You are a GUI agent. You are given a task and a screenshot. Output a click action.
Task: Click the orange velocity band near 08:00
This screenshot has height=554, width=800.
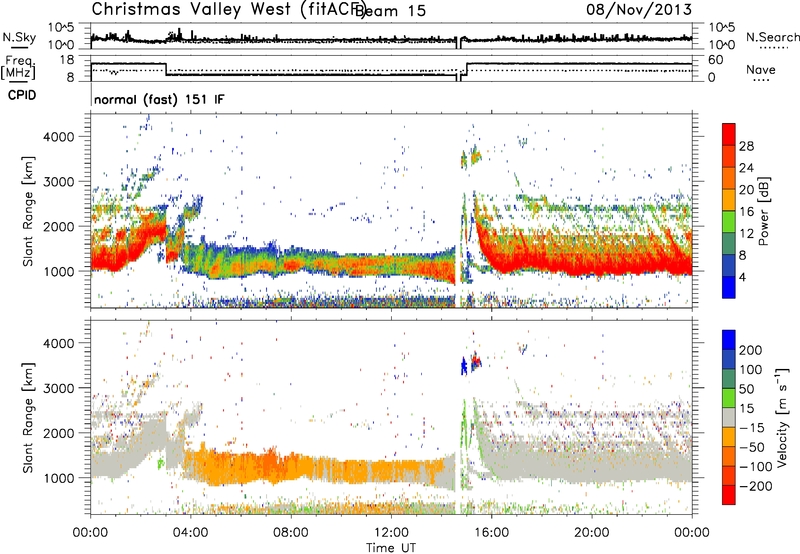click(291, 467)
